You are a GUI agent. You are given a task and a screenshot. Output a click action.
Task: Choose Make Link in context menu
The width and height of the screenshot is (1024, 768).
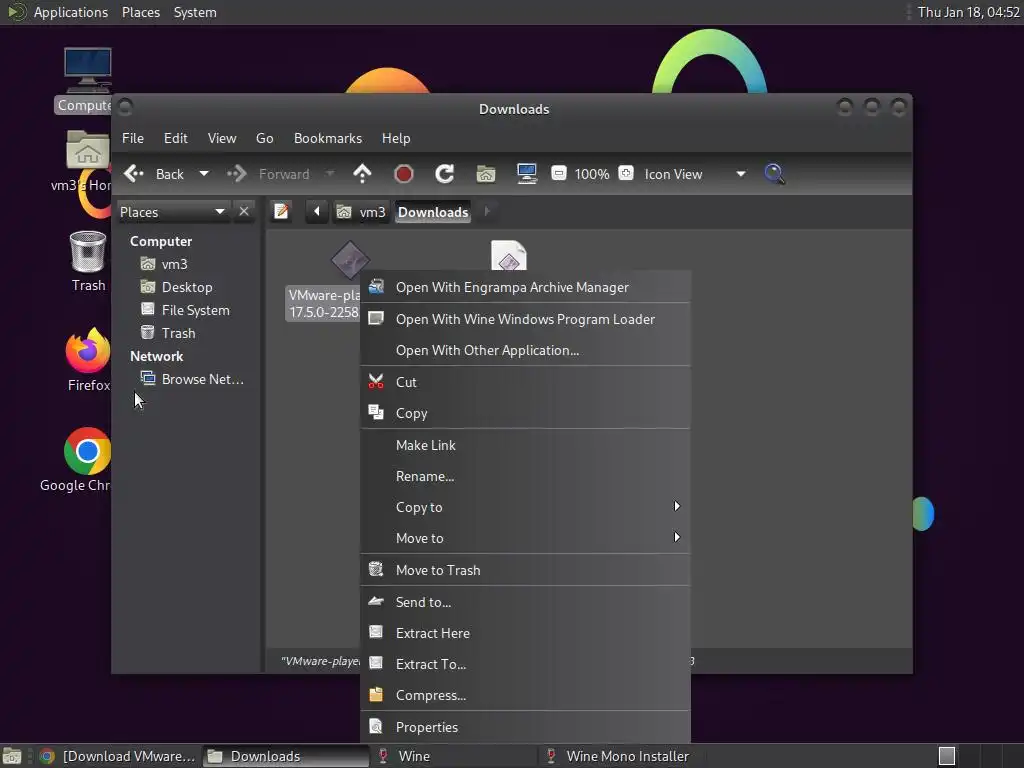click(x=525, y=445)
